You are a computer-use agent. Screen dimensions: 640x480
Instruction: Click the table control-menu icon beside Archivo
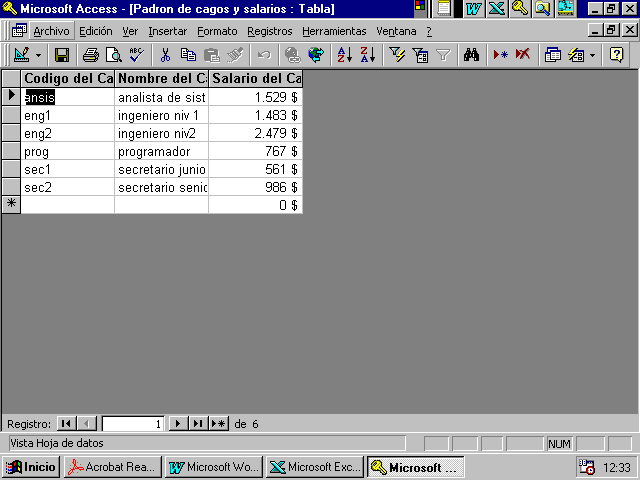19,31
